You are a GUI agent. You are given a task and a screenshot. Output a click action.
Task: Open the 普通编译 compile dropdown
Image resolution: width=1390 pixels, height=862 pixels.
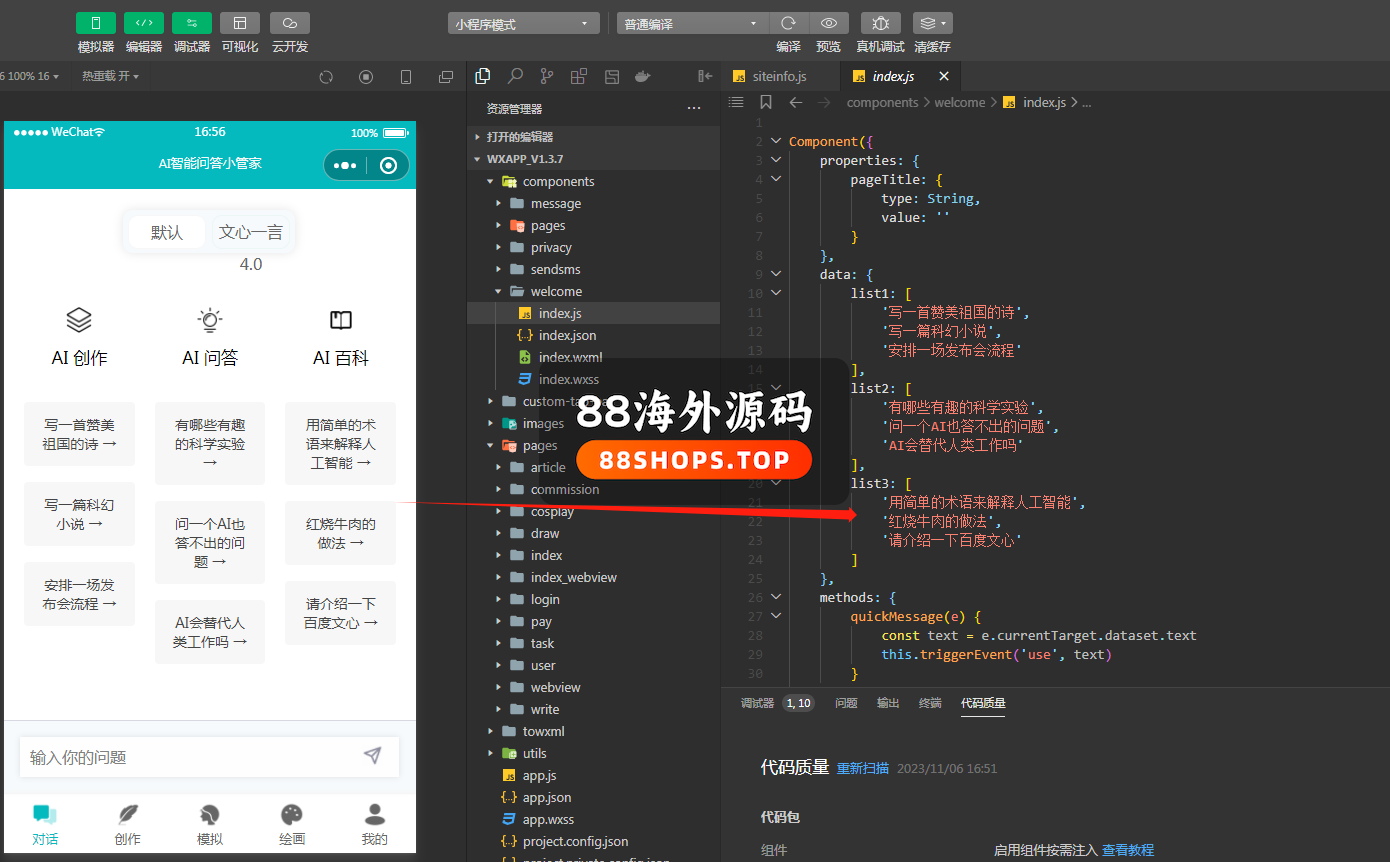coord(692,24)
